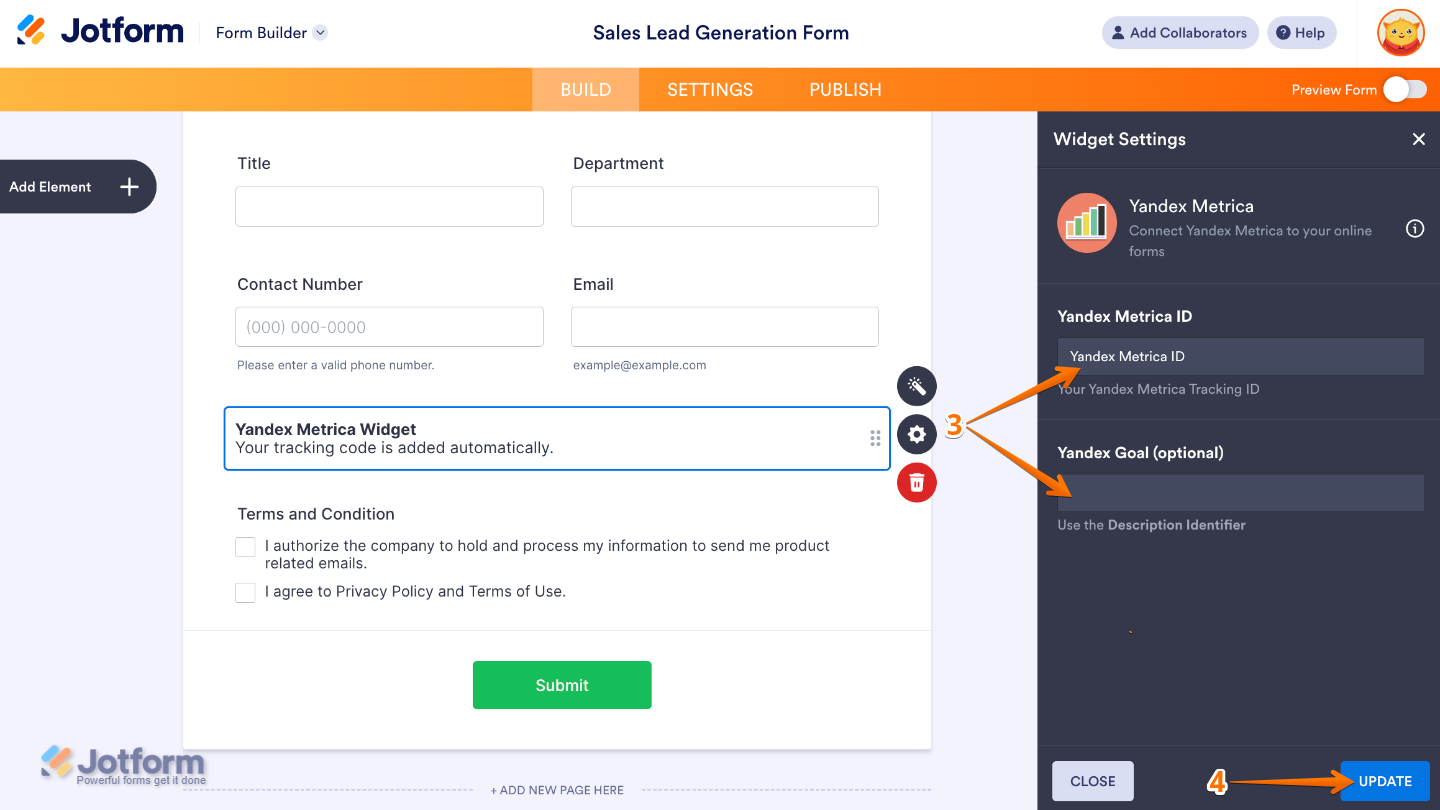Click the widget drag handle dots
The width and height of the screenshot is (1440, 810).
875,438
